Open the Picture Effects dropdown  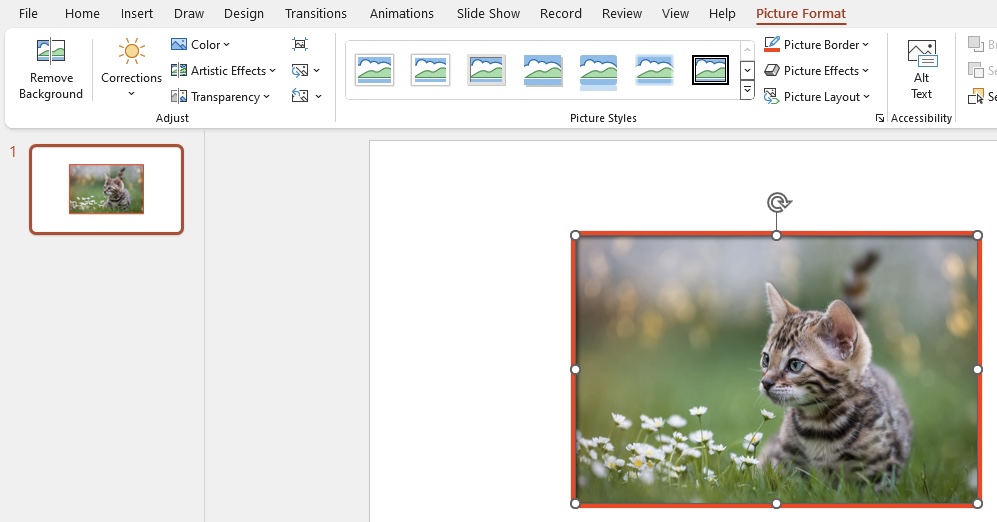coord(816,71)
